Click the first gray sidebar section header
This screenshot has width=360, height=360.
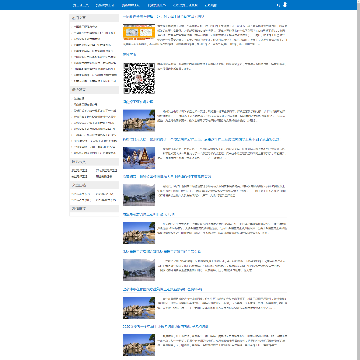pos(94,18)
